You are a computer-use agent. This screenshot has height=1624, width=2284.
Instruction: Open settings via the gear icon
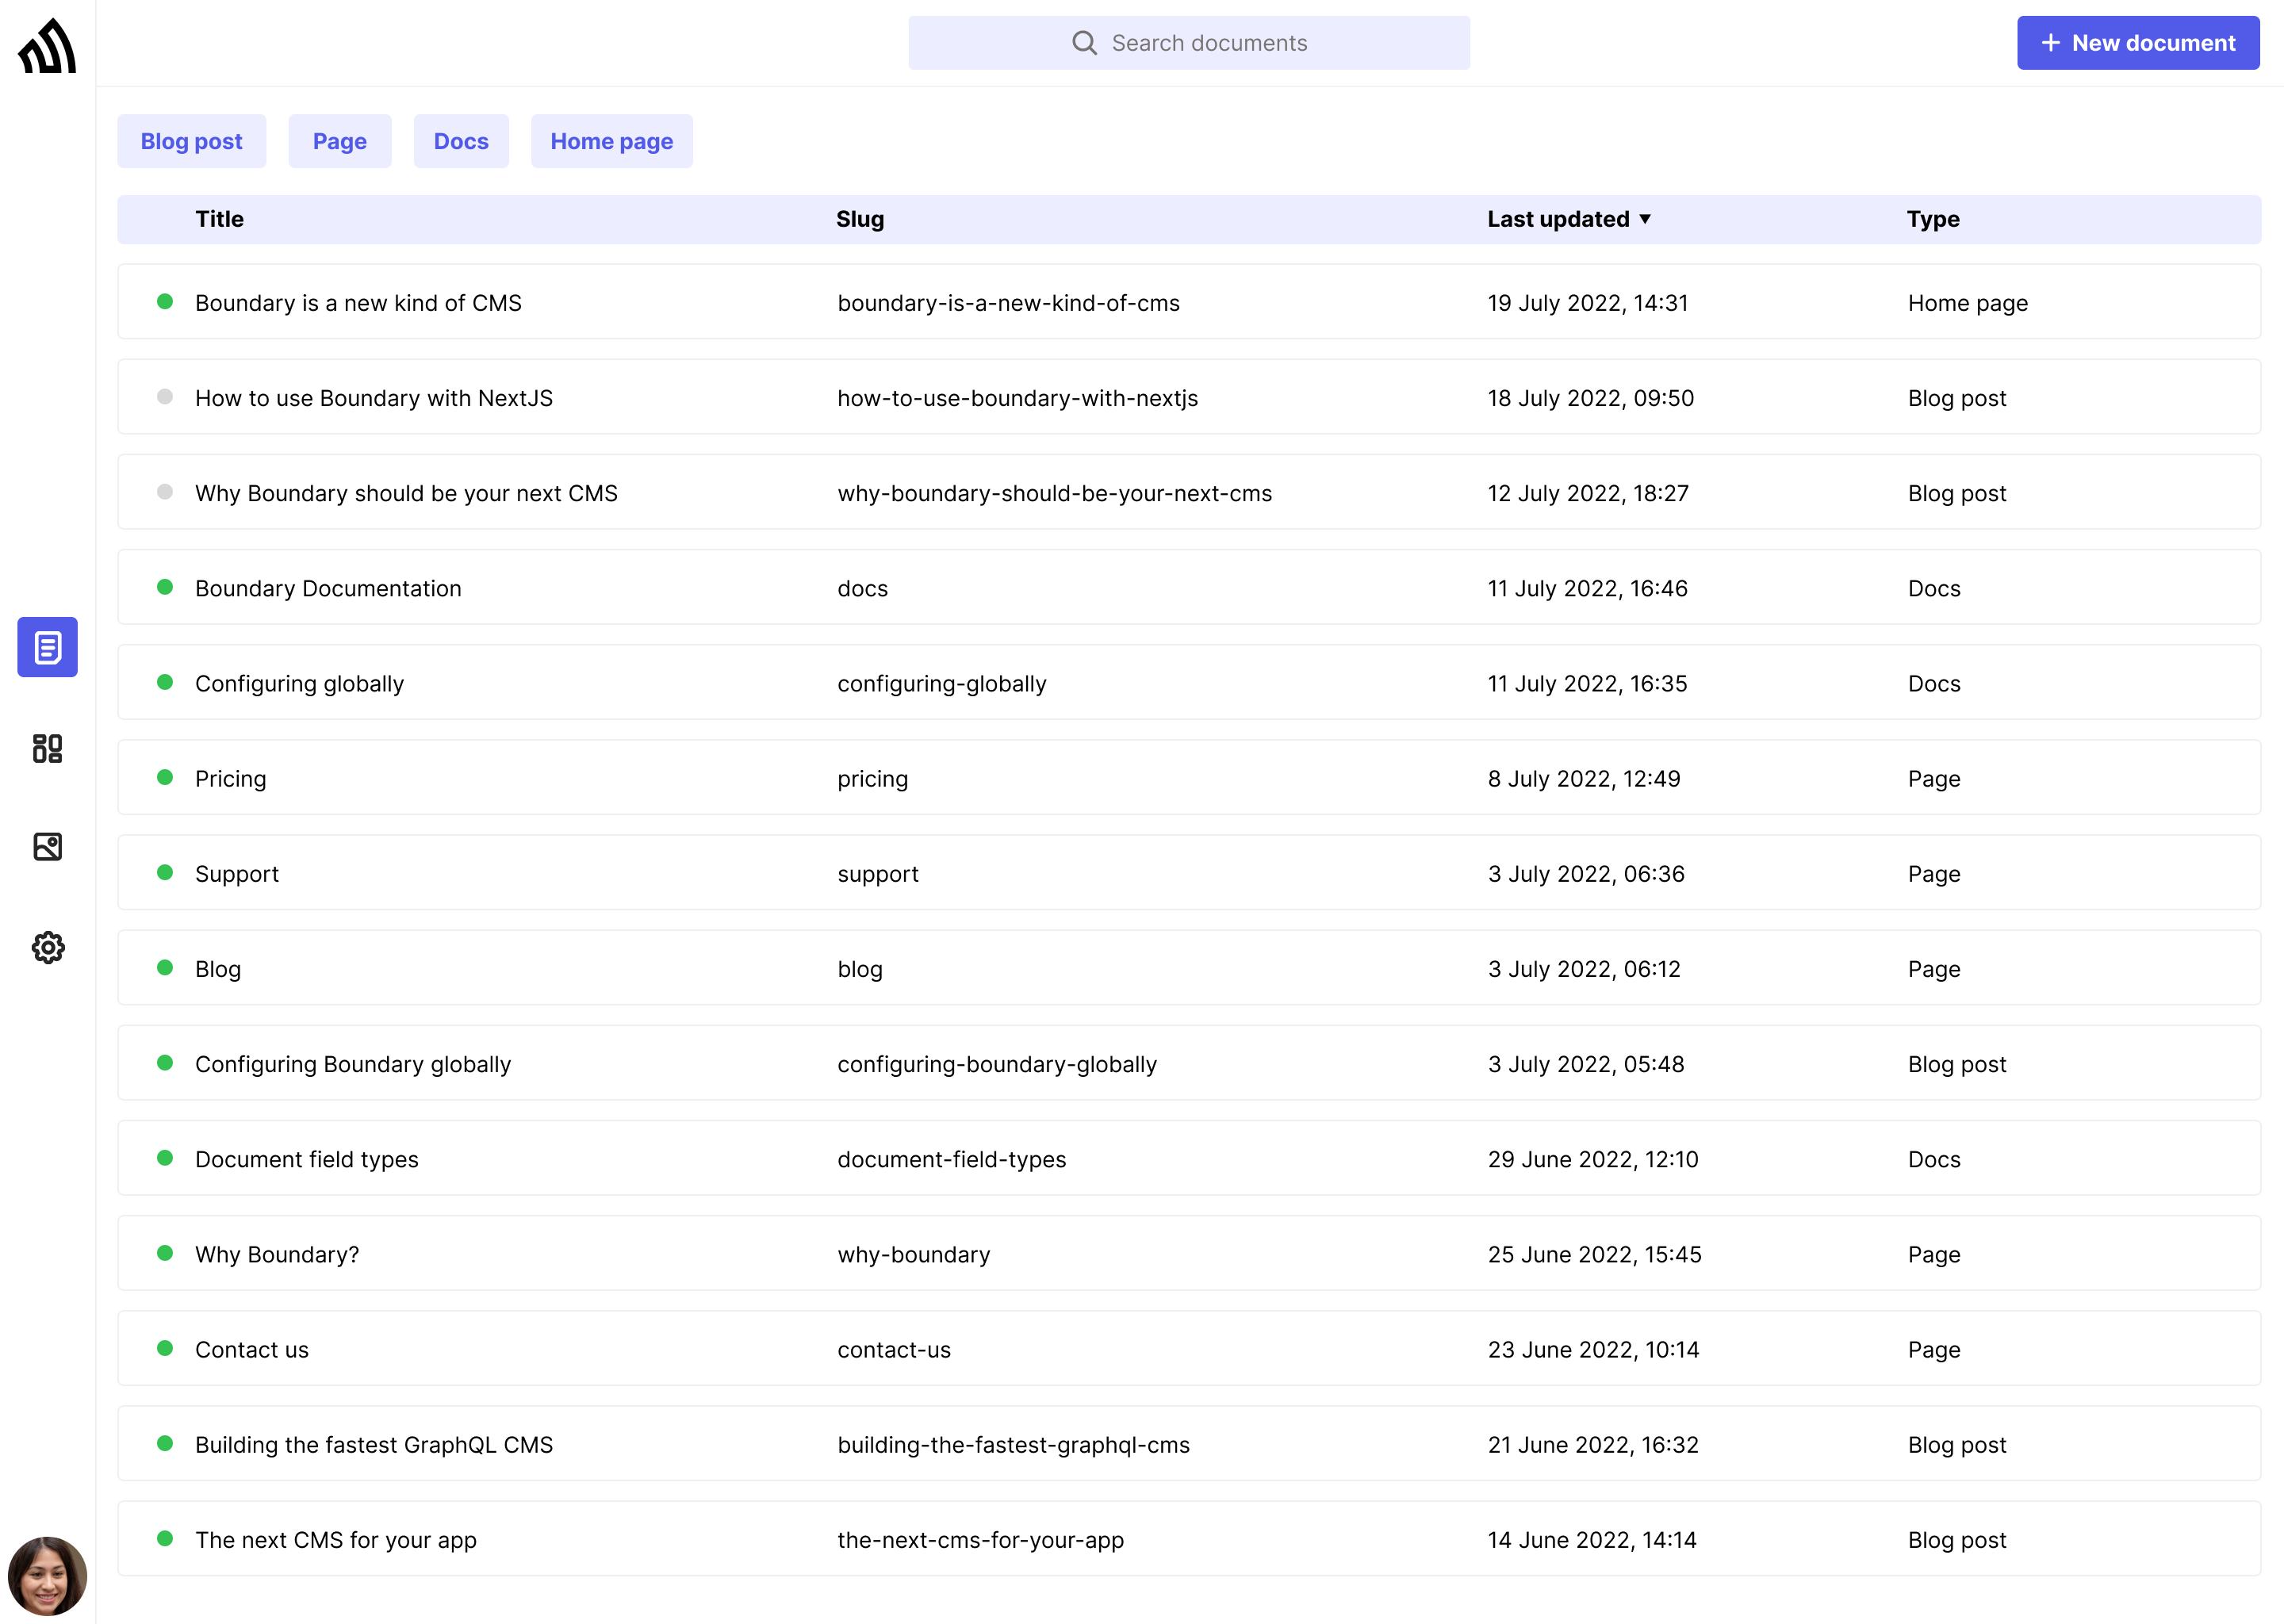(47, 947)
